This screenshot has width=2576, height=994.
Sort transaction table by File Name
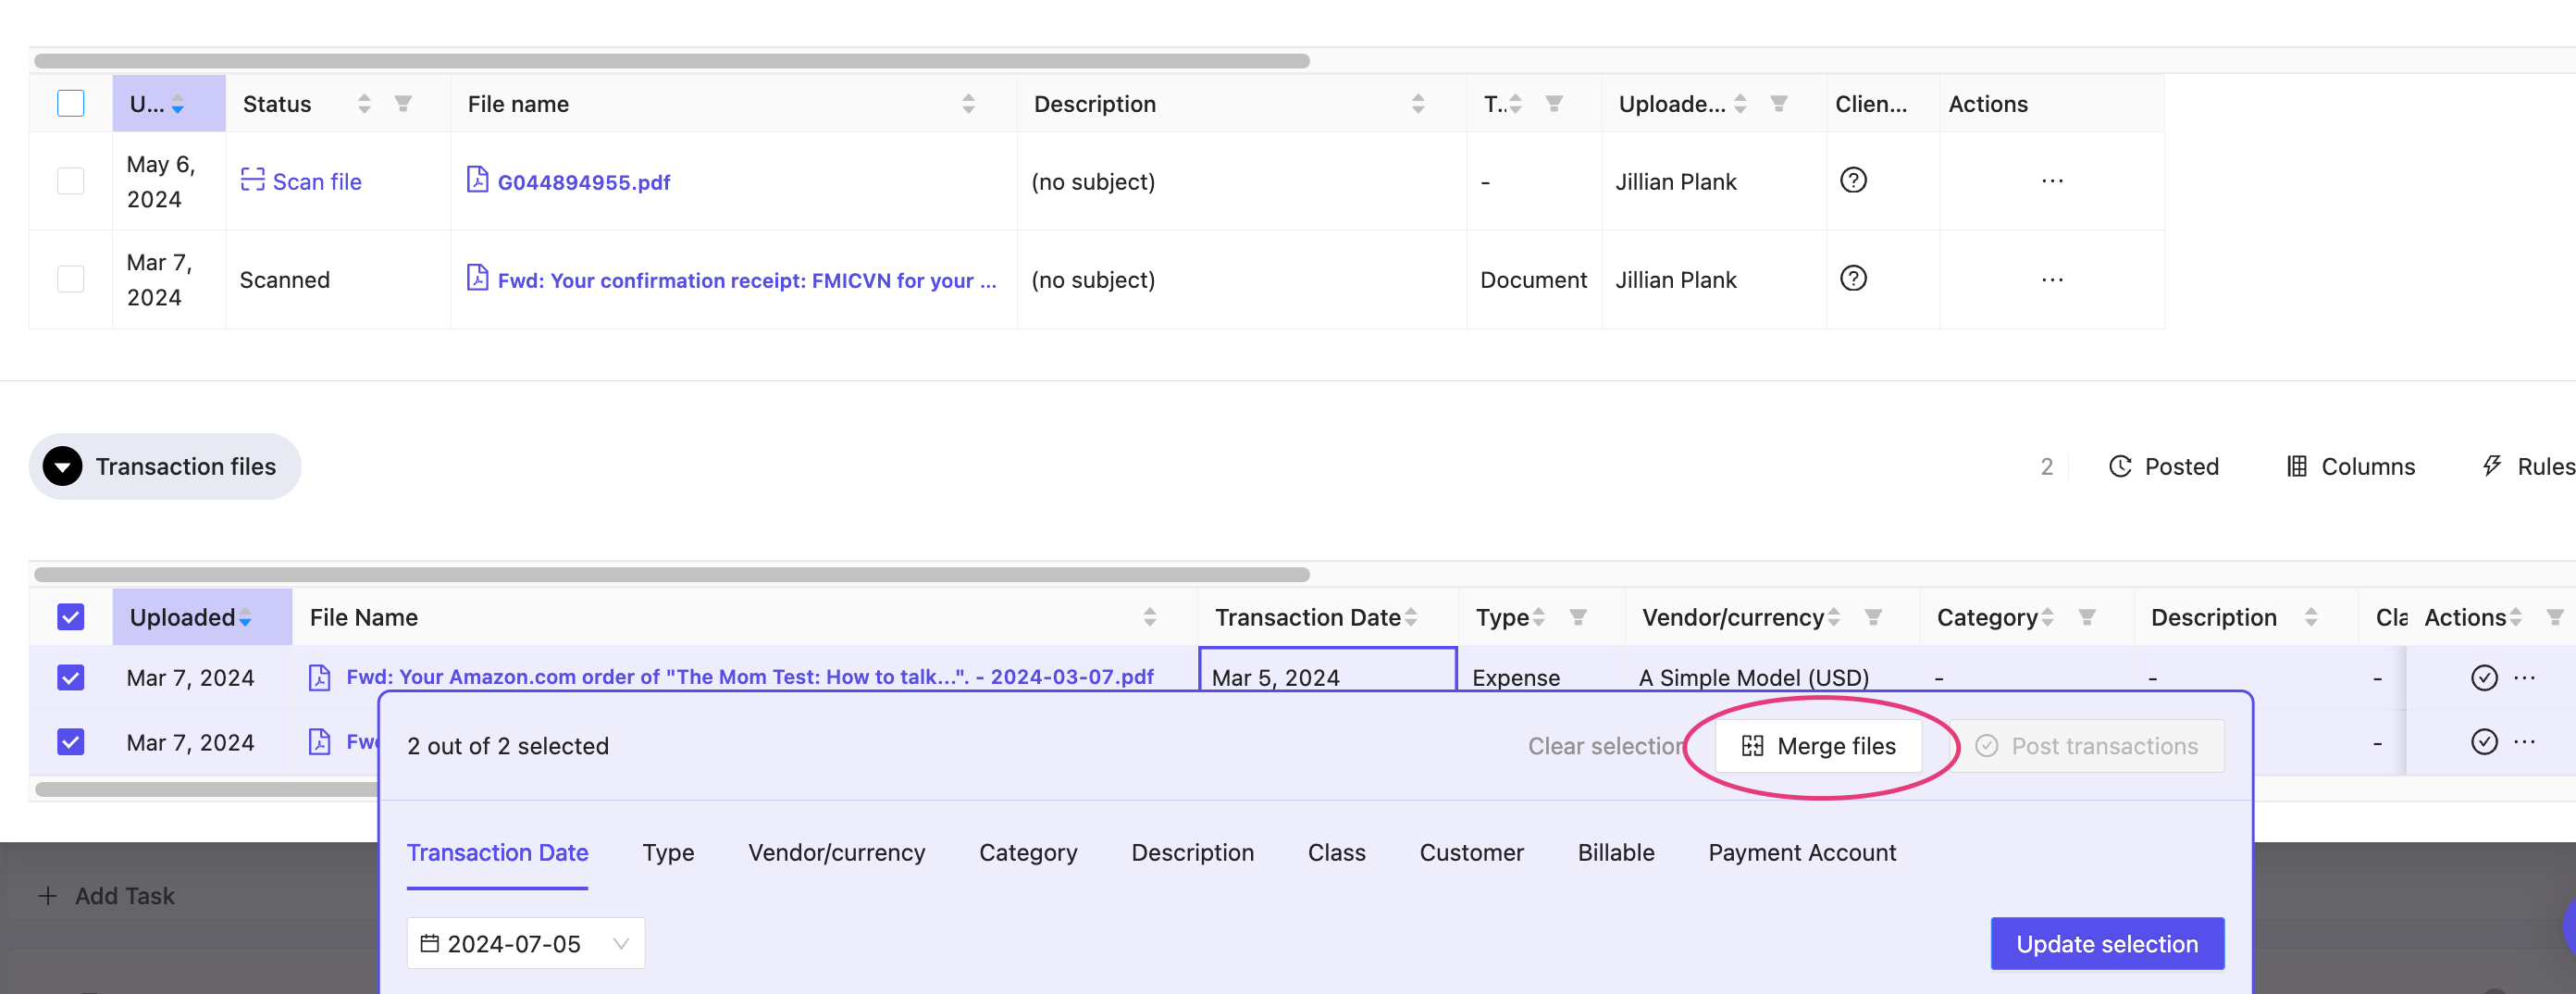click(1149, 617)
